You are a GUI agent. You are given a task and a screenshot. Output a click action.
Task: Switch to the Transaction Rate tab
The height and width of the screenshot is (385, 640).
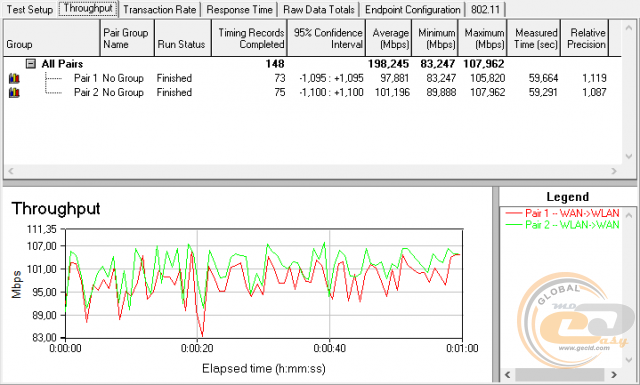(160, 9)
